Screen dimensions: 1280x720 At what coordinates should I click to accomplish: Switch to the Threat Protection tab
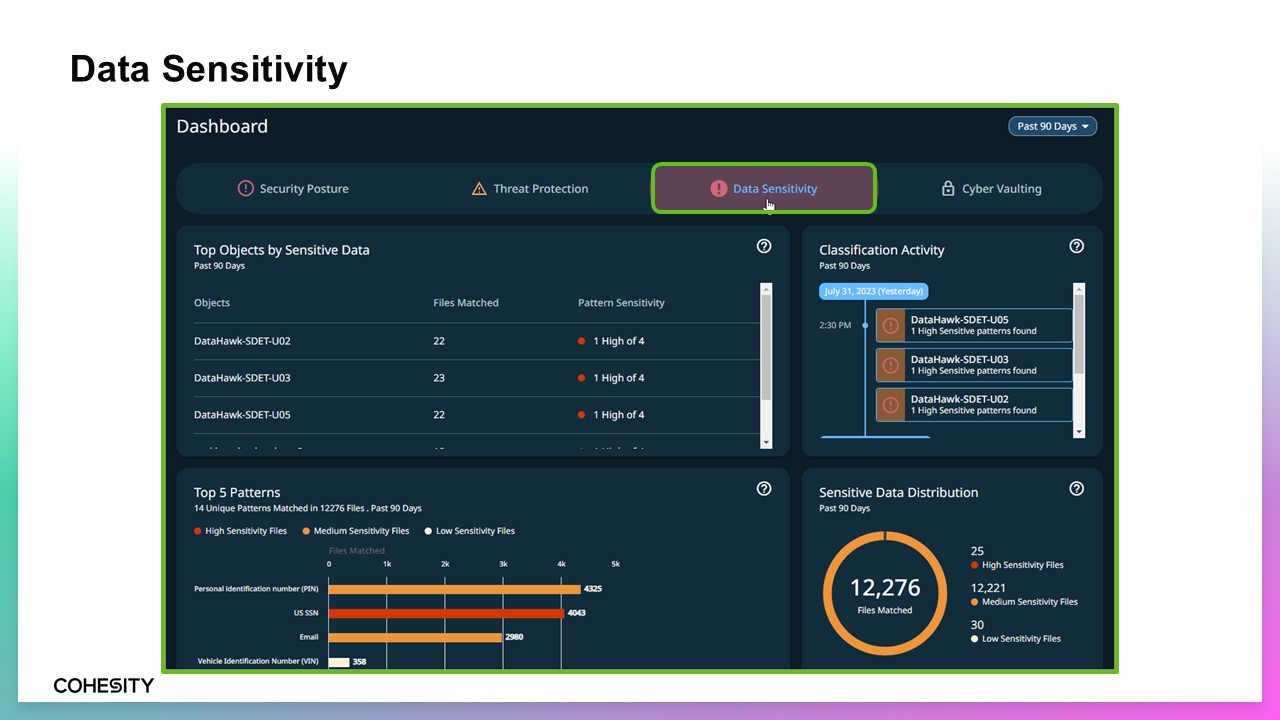point(530,188)
